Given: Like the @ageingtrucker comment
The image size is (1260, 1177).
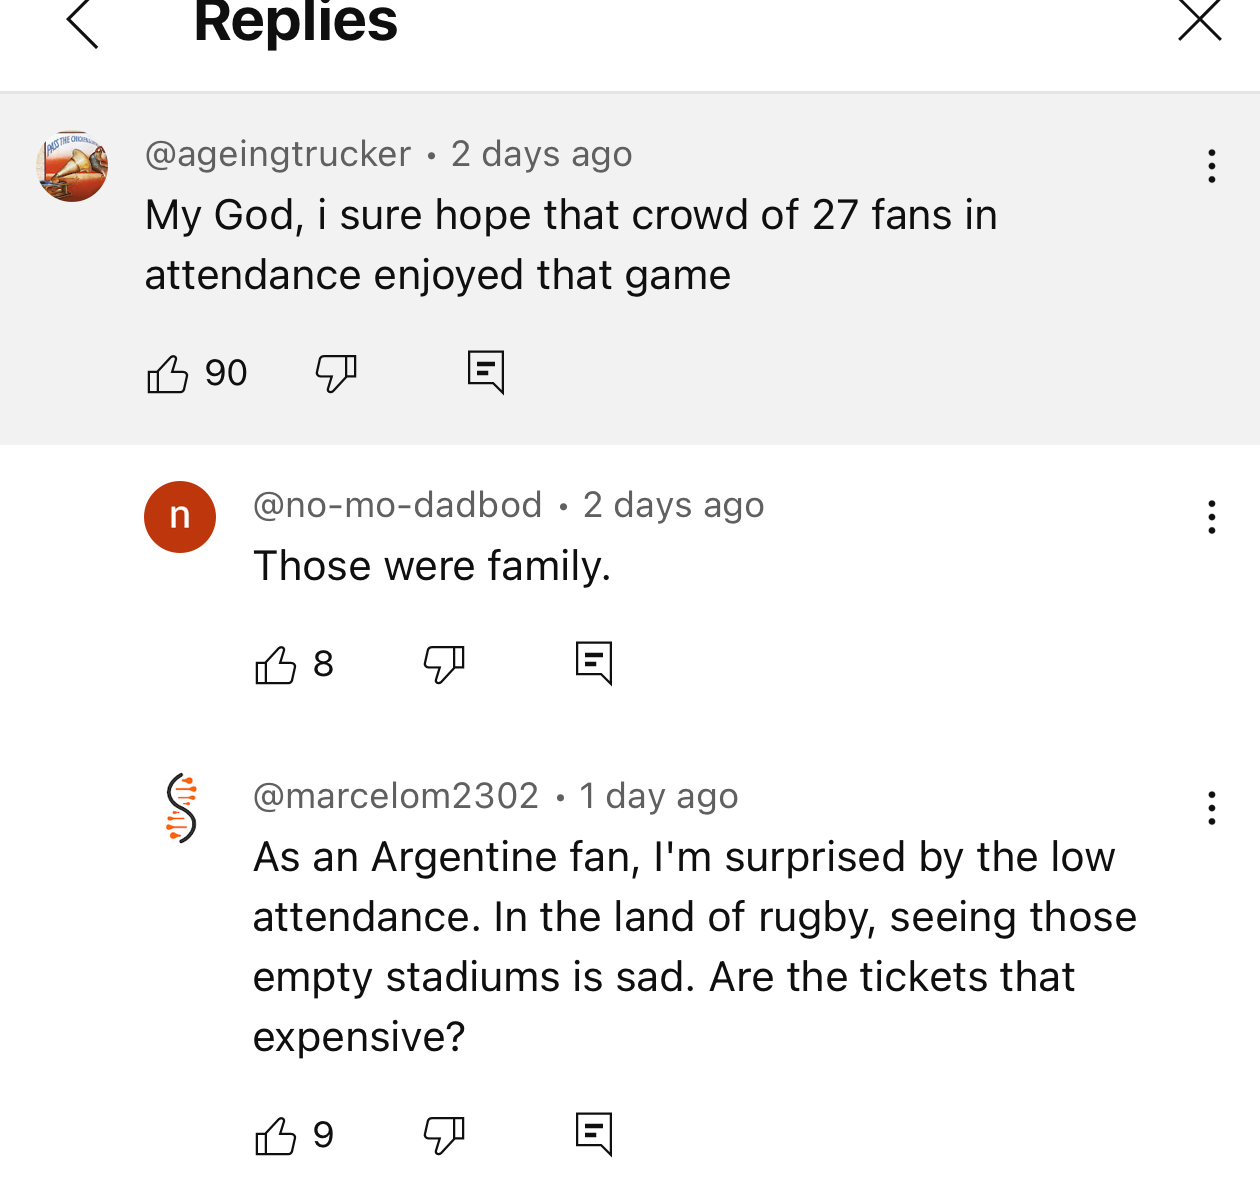Looking at the screenshot, I should click(x=168, y=374).
